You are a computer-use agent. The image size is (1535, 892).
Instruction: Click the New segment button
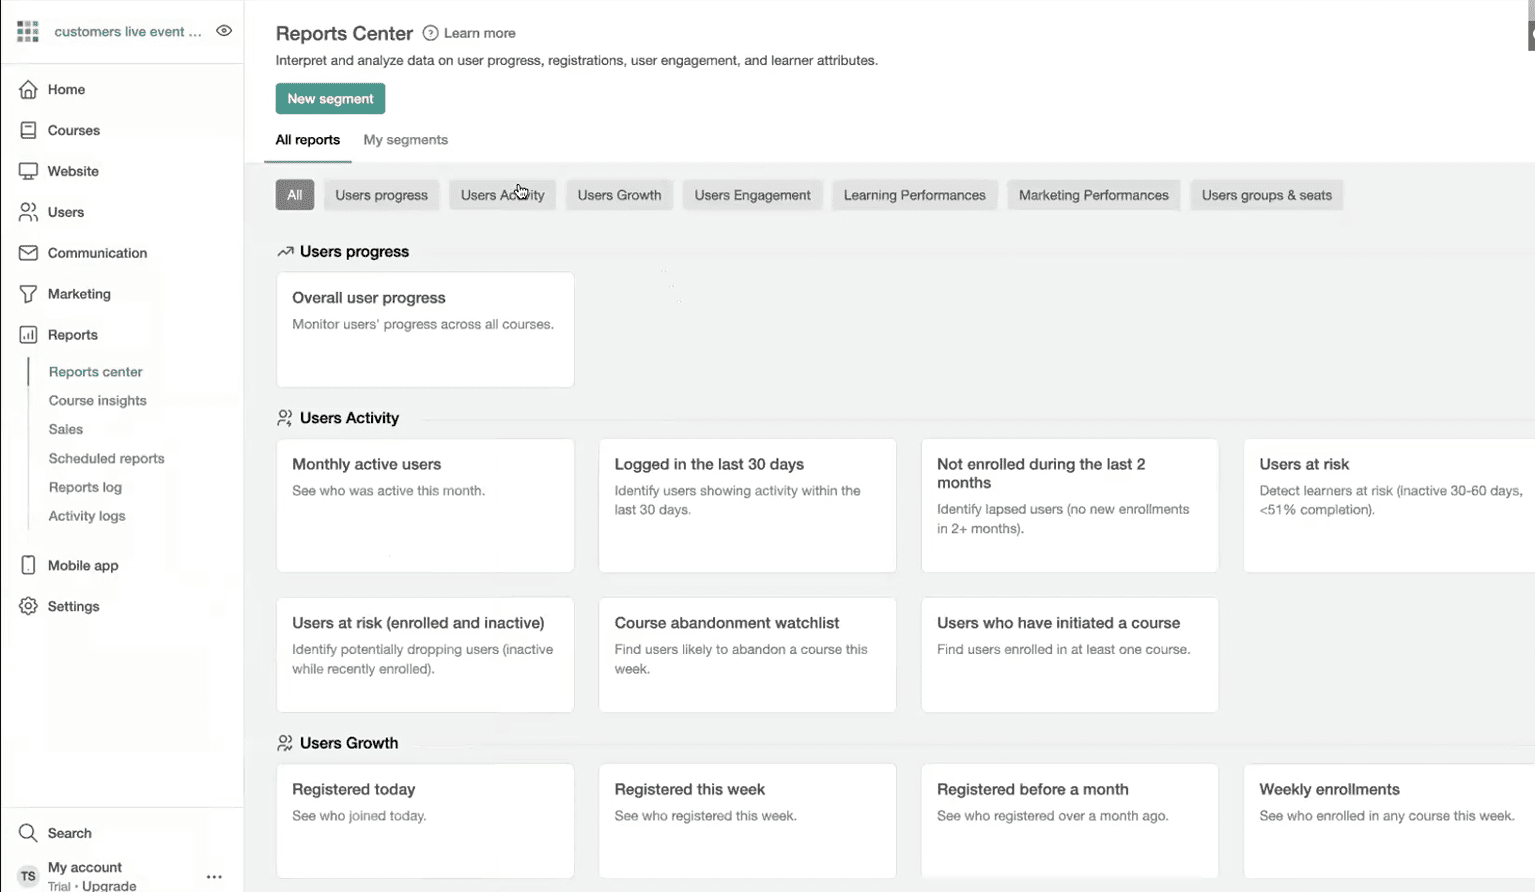pos(330,98)
